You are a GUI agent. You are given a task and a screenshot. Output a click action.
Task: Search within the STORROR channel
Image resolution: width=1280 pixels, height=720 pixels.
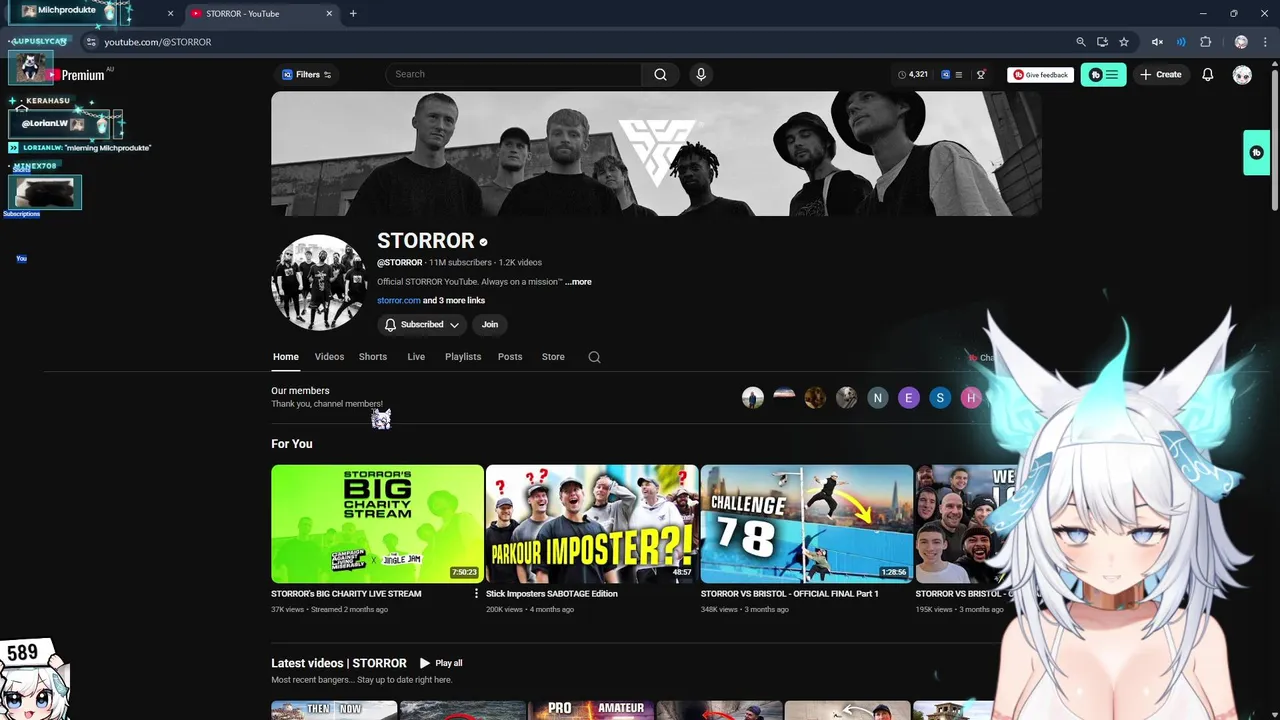click(594, 357)
